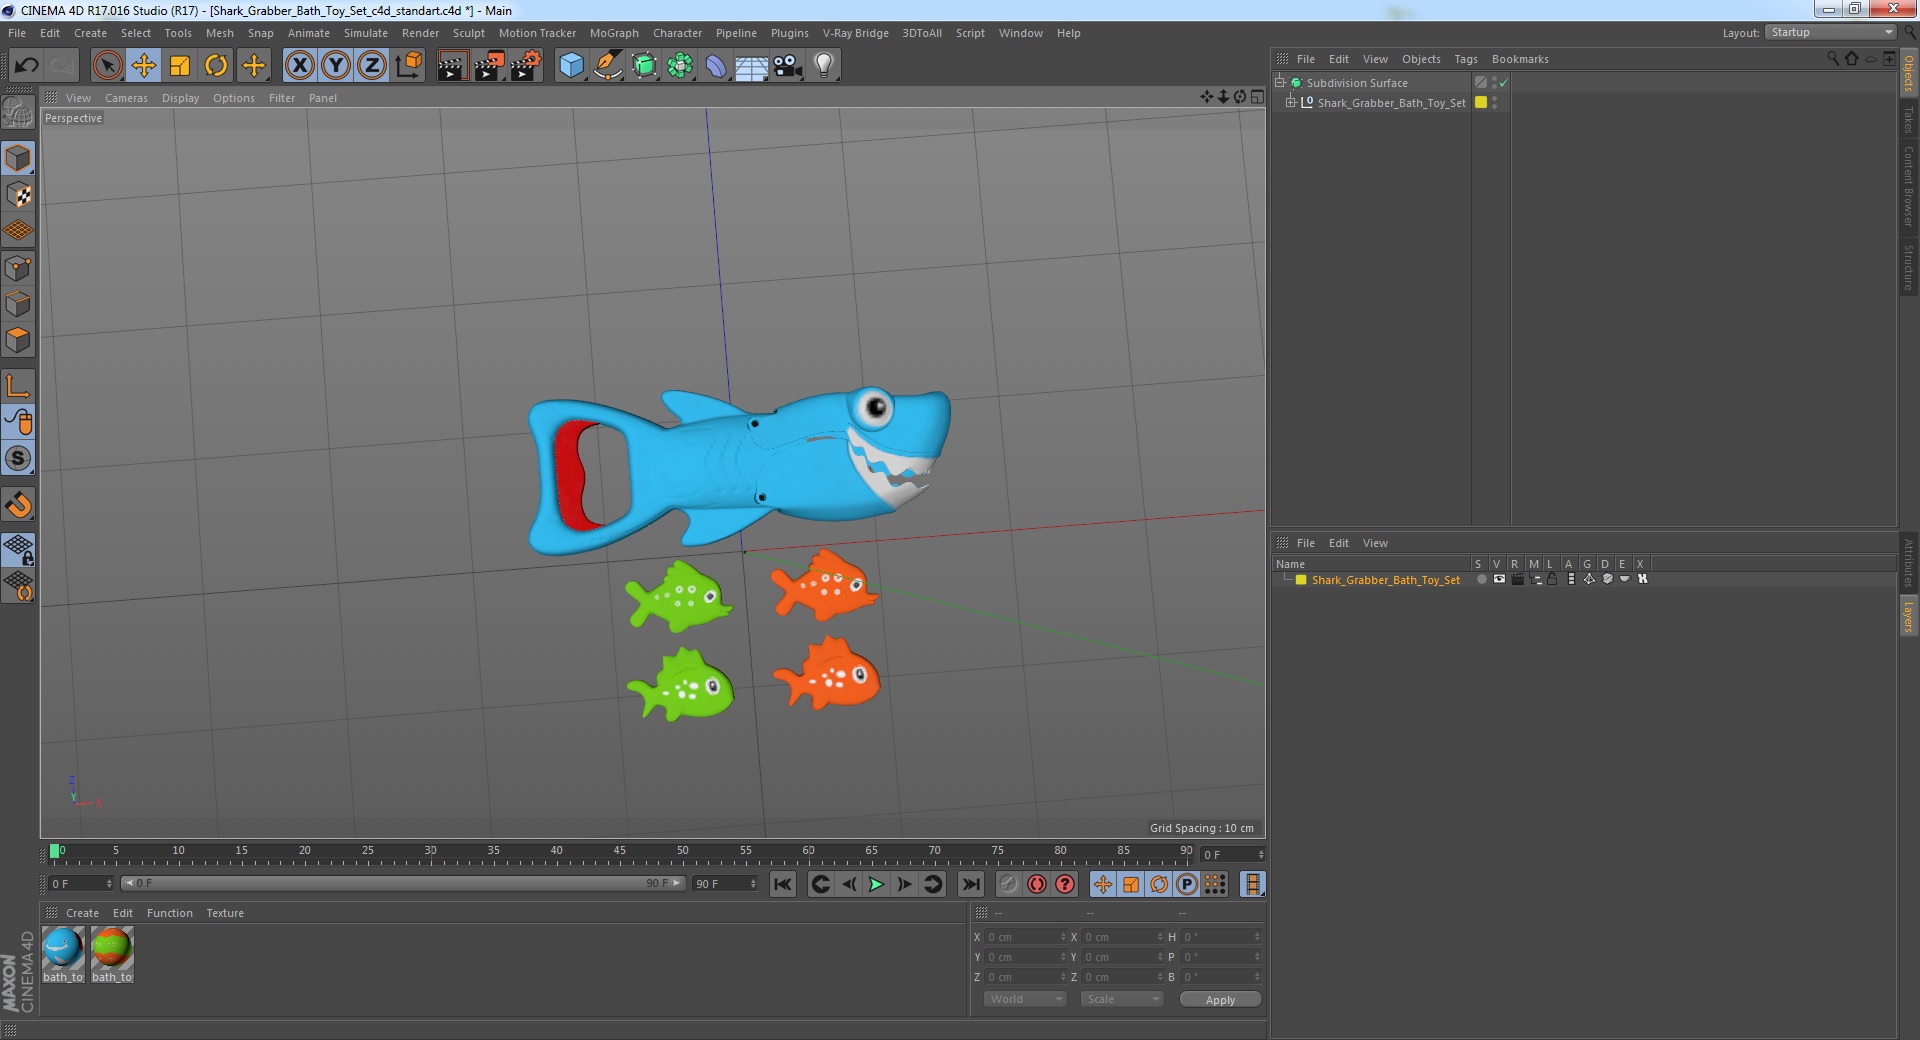Toggle Autokeying button

[1037, 884]
